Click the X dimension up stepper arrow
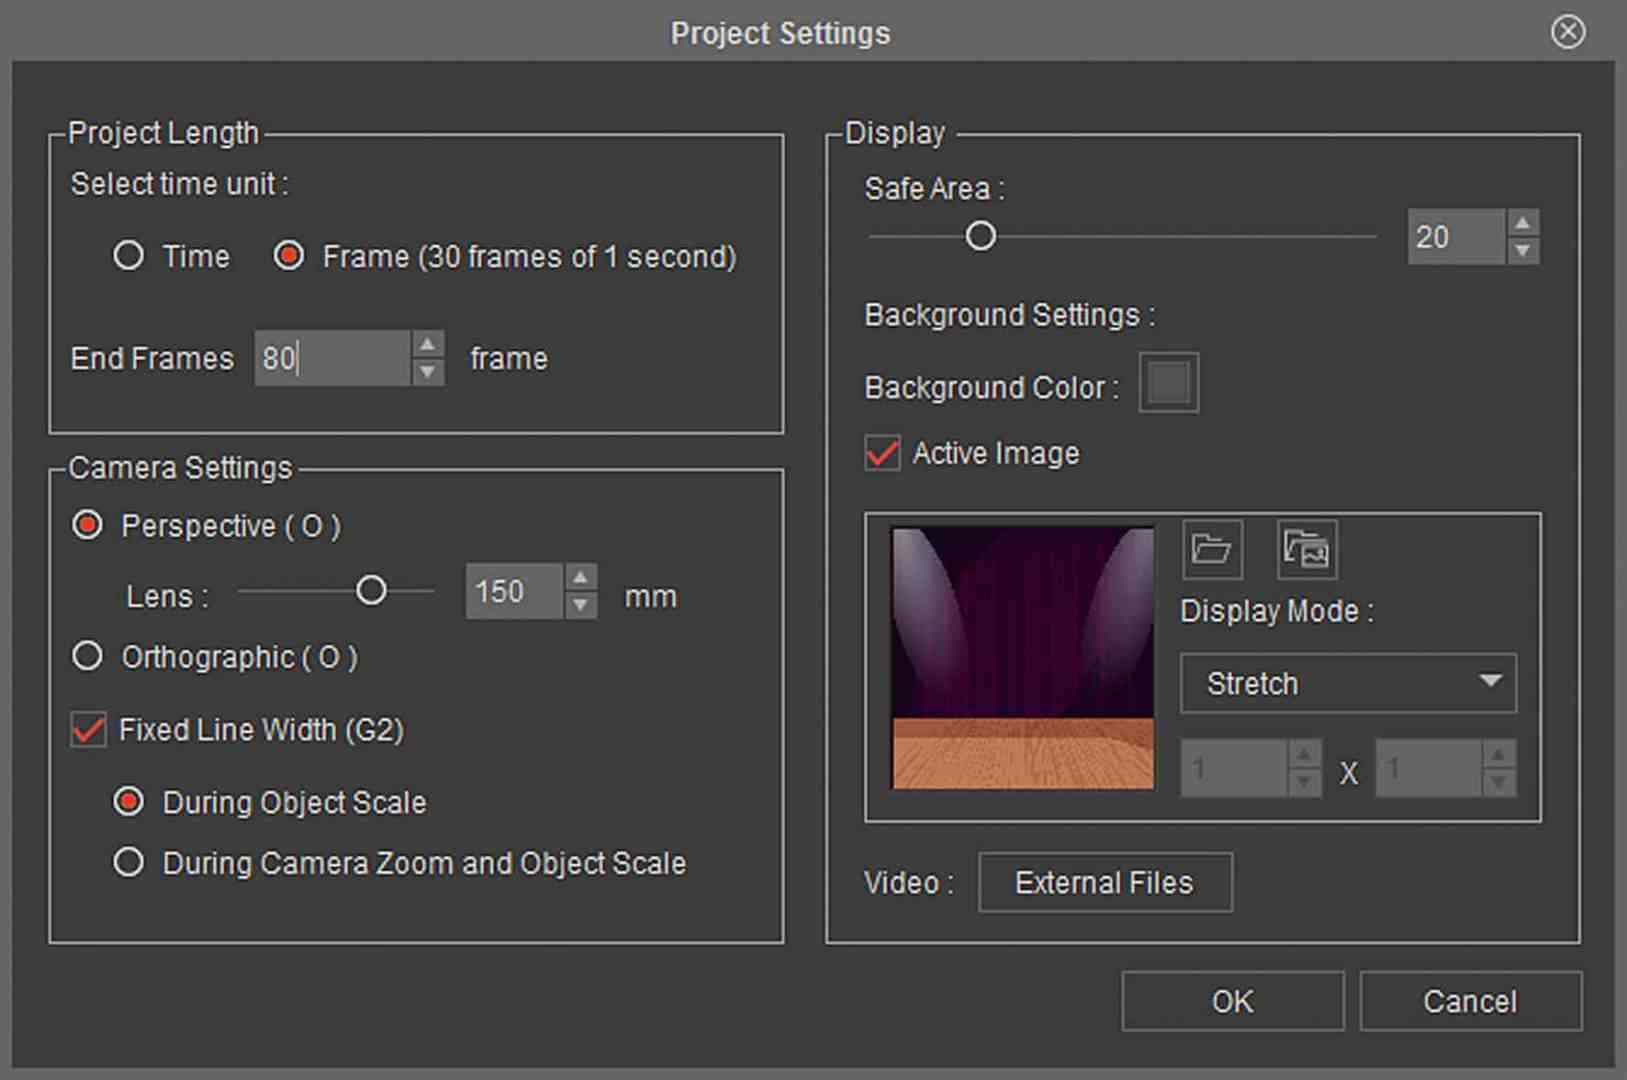1627x1080 pixels. pos(1303,754)
